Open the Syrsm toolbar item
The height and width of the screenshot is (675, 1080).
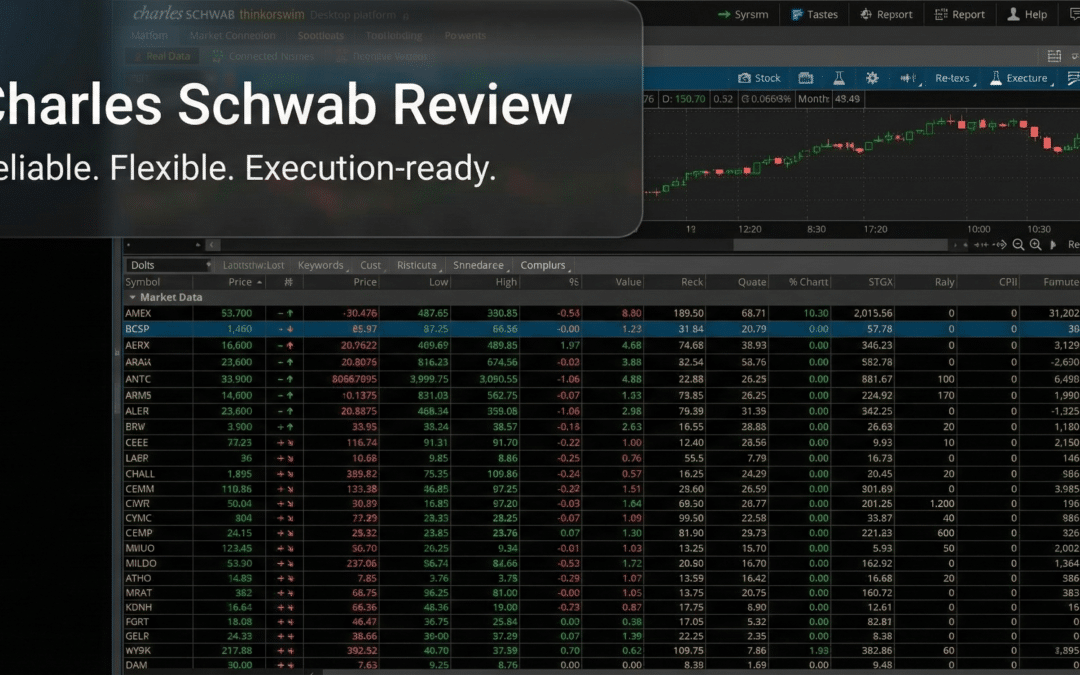click(742, 14)
